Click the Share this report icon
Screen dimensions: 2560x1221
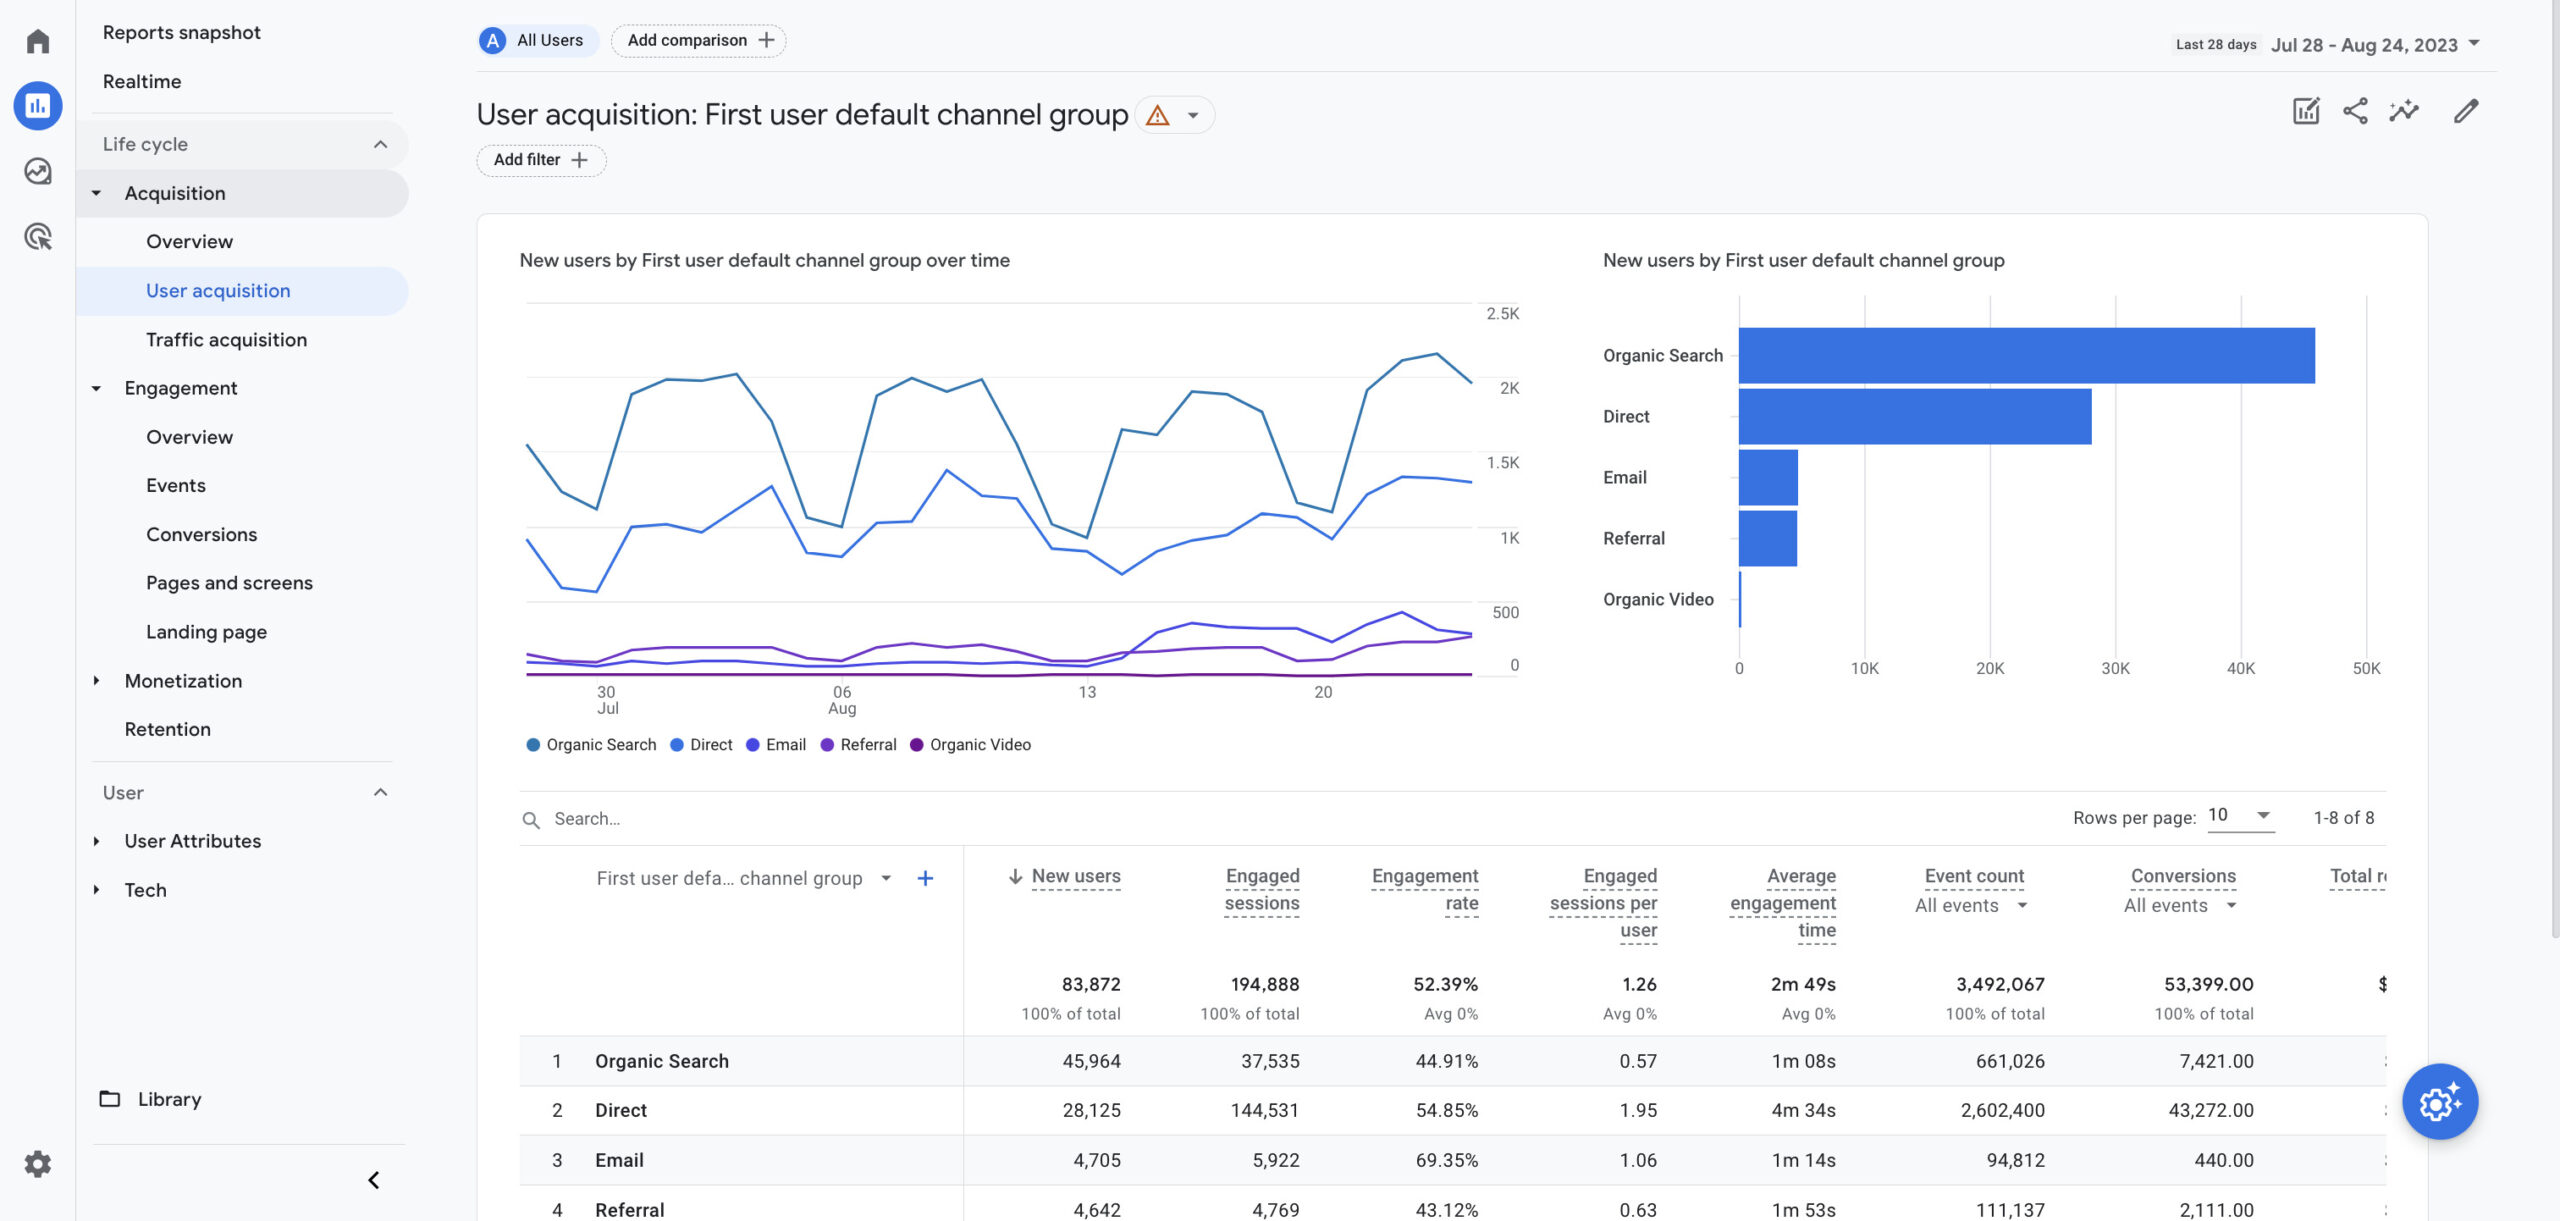[x=2355, y=111]
